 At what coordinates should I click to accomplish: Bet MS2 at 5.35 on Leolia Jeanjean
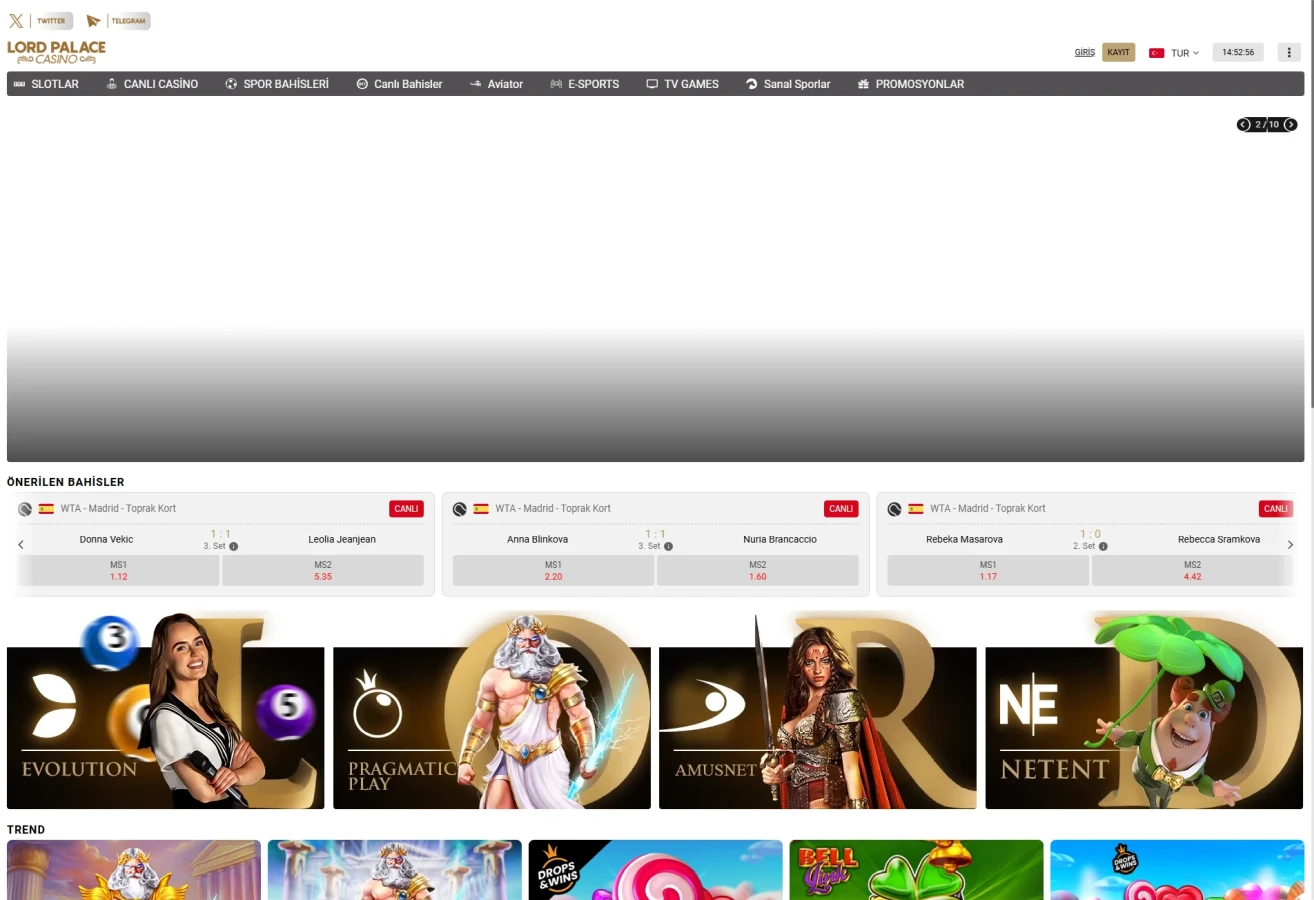tap(323, 571)
